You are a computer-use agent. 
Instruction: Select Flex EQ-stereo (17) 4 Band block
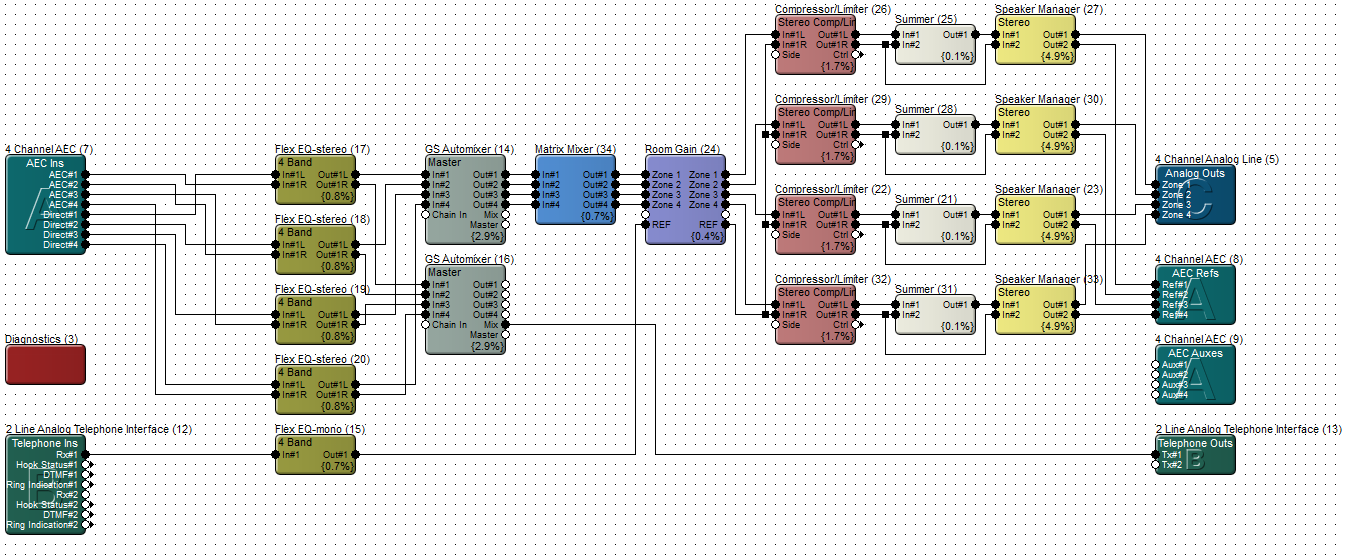click(315, 179)
